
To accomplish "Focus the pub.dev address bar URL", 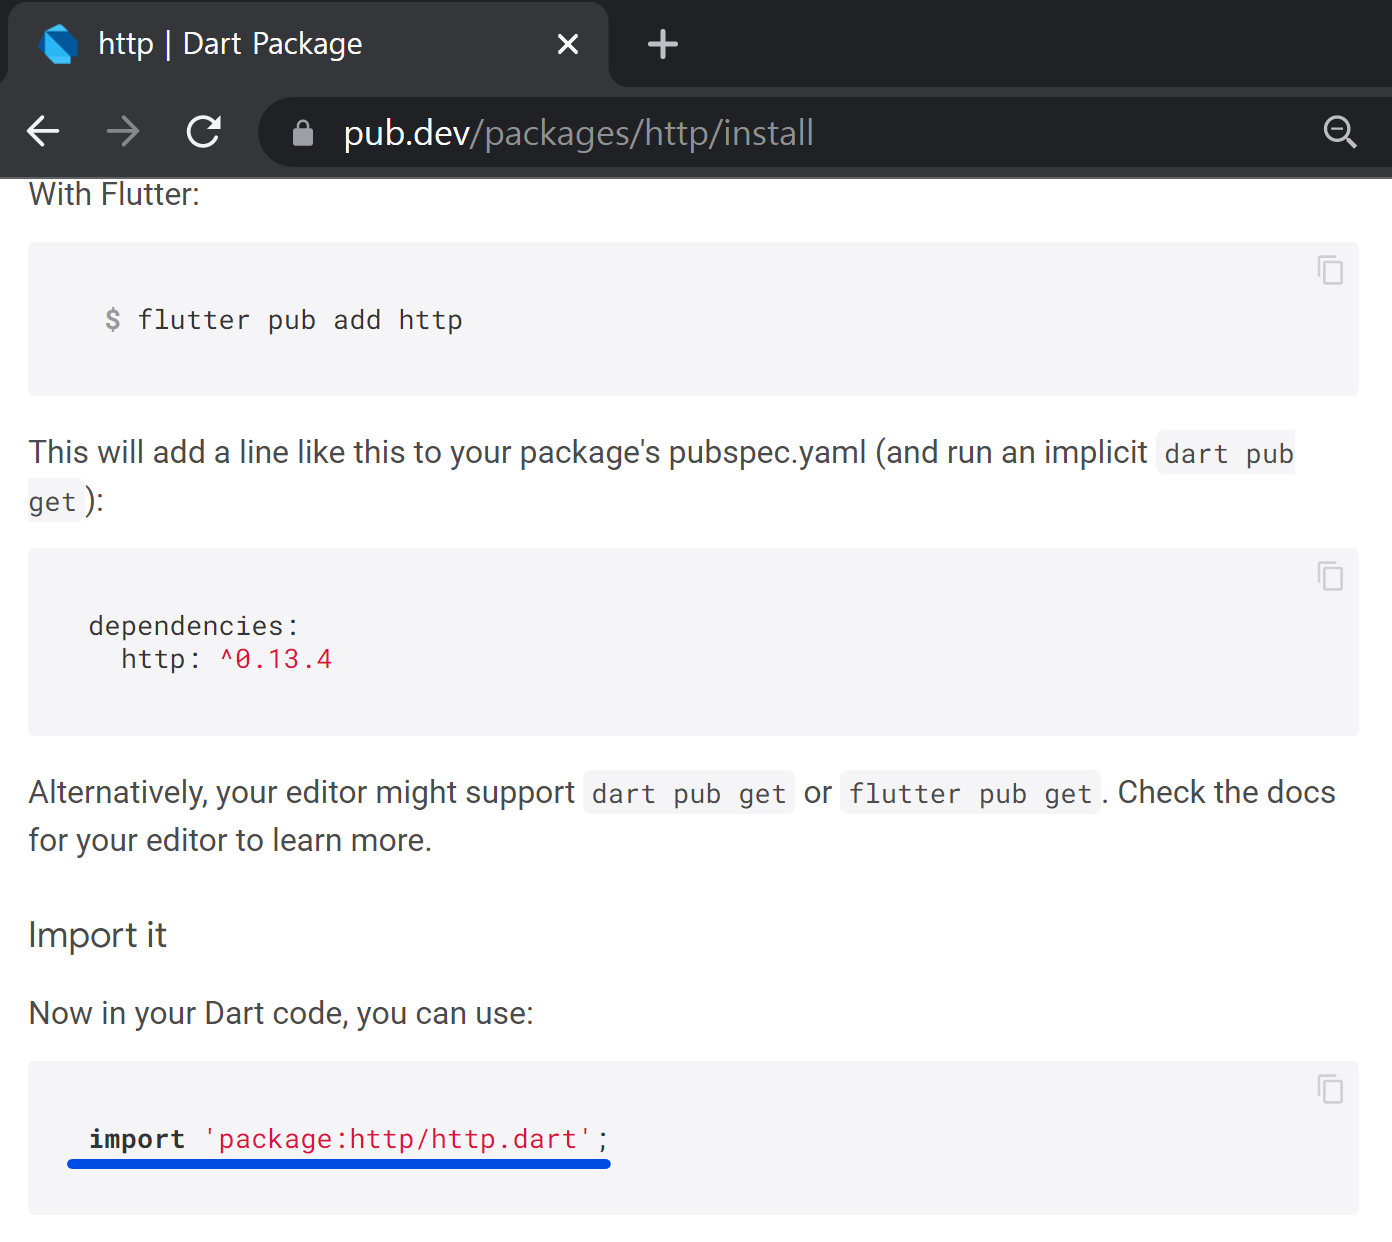I will click(578, 133).
